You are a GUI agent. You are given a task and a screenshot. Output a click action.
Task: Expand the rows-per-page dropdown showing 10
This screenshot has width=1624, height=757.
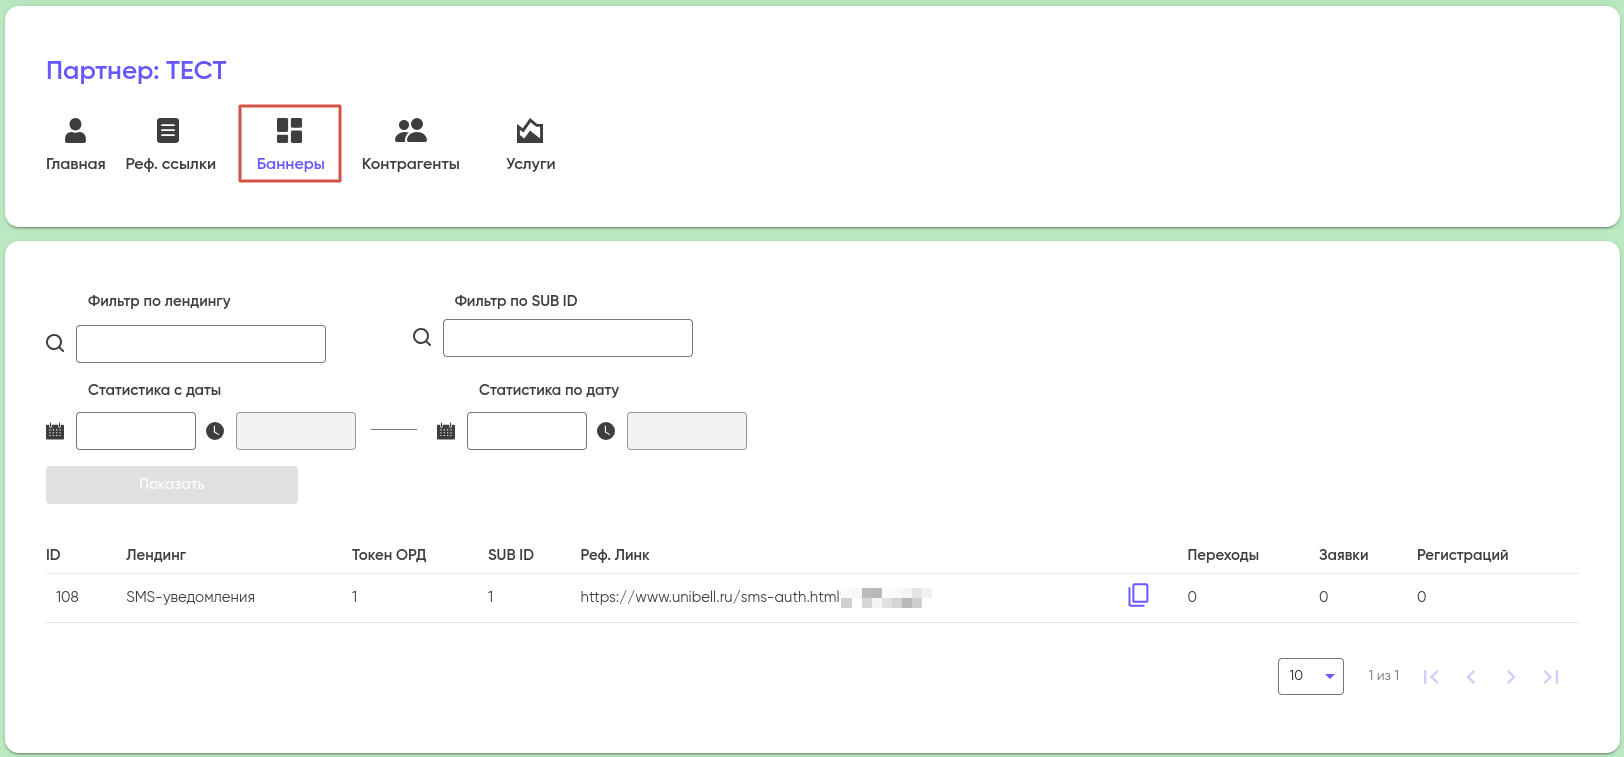tap(1310, 676)
